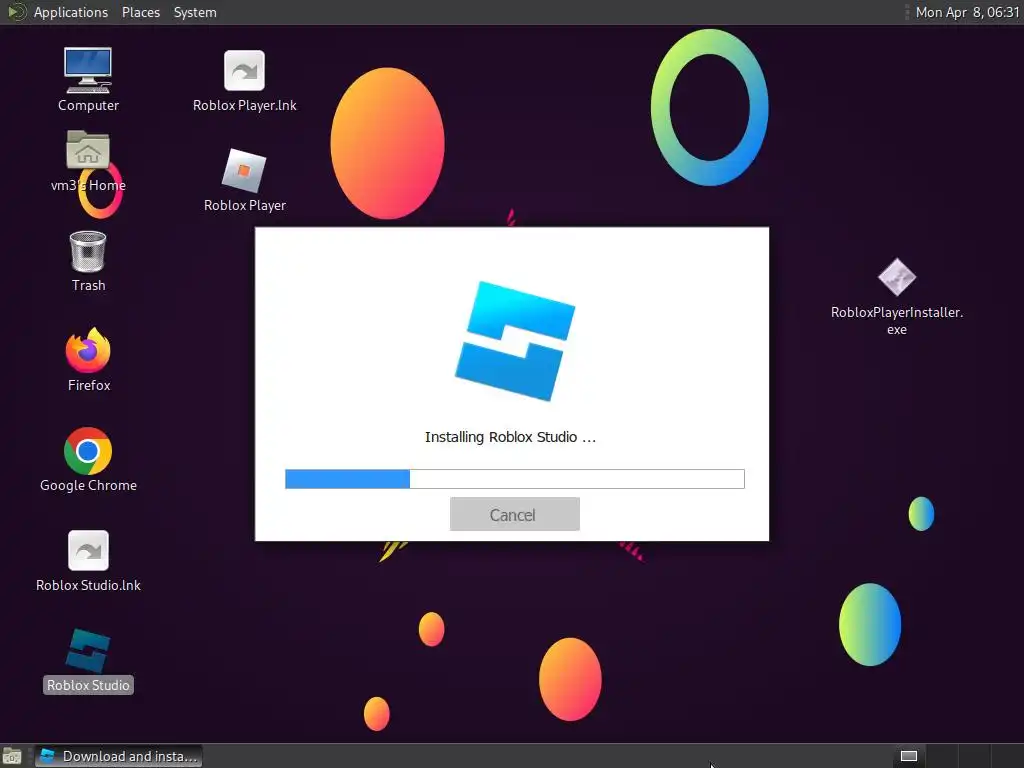Select the Roblox Player desktop icon

[x=244, y=170]
